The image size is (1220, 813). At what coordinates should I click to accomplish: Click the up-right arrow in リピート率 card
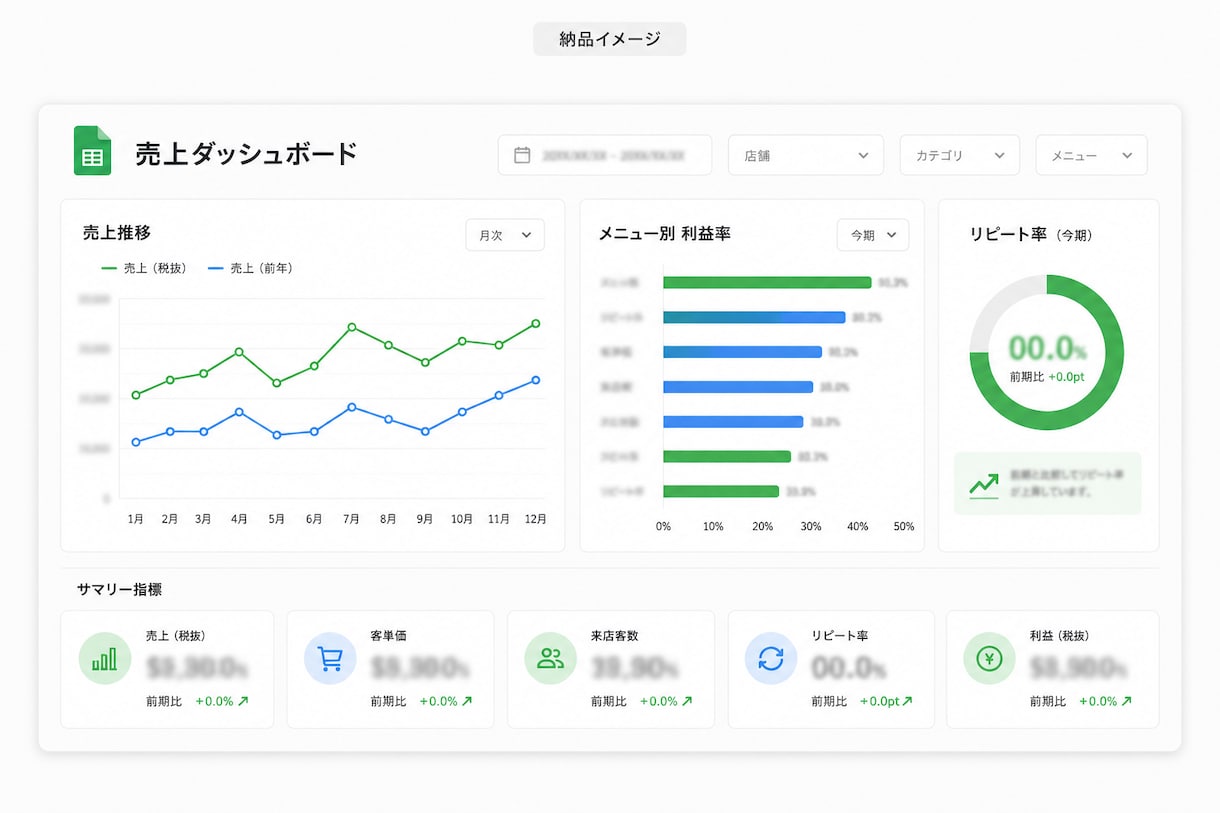[908, 701]
